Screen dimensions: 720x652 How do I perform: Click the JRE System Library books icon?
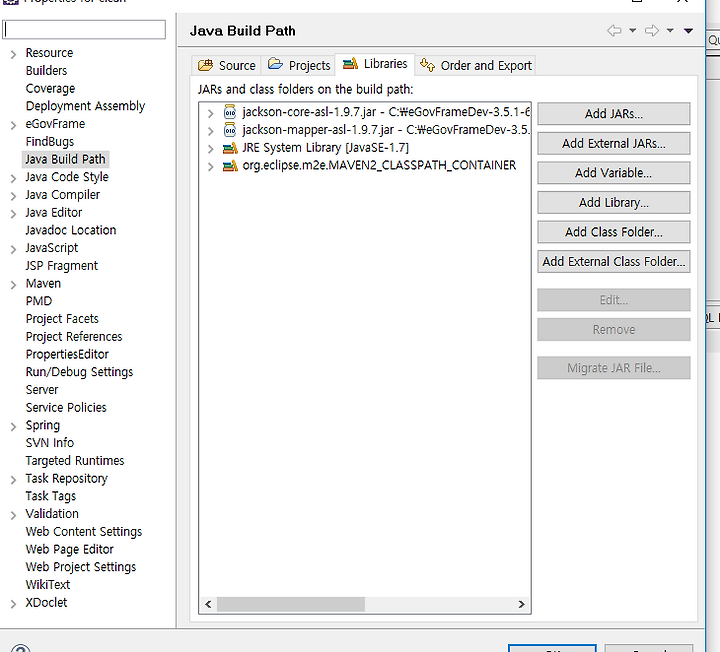tap(230, 148)
